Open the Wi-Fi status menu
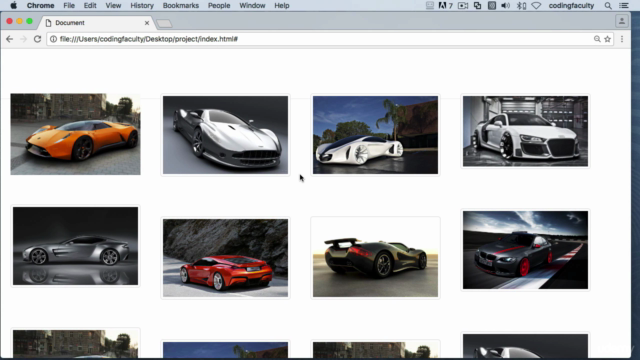Viewport: 640px width, 360px height. (536, 5)
